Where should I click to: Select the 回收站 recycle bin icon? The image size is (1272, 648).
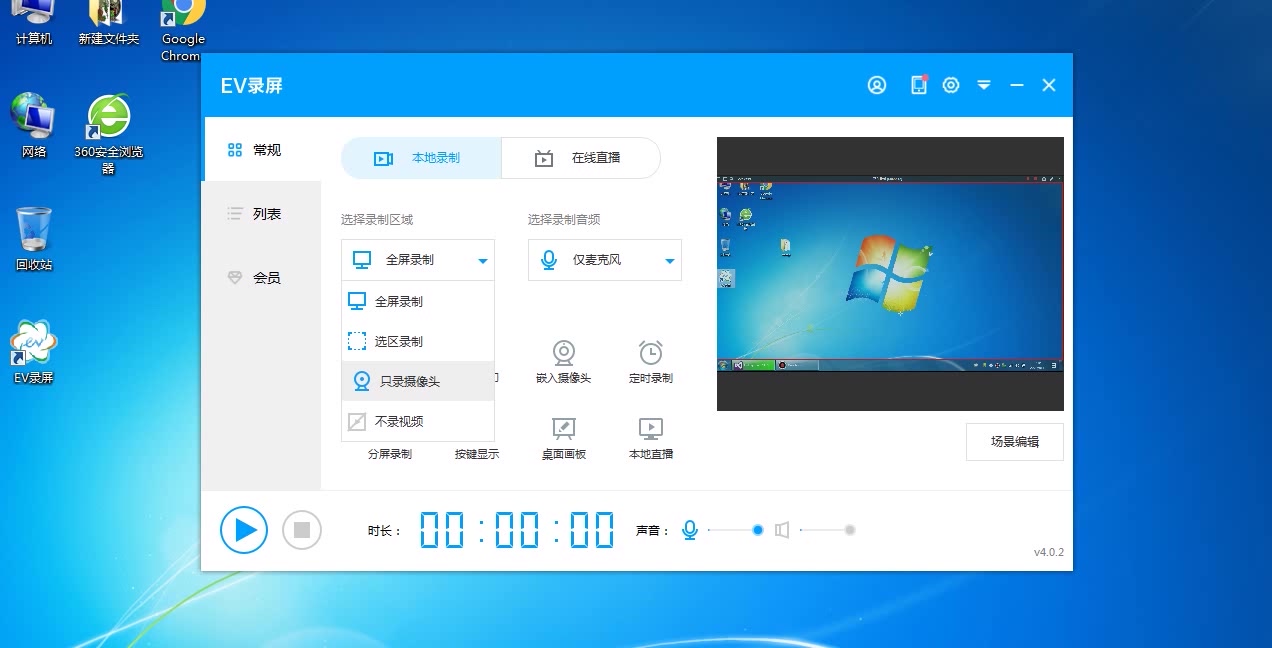tap(34, 239)
